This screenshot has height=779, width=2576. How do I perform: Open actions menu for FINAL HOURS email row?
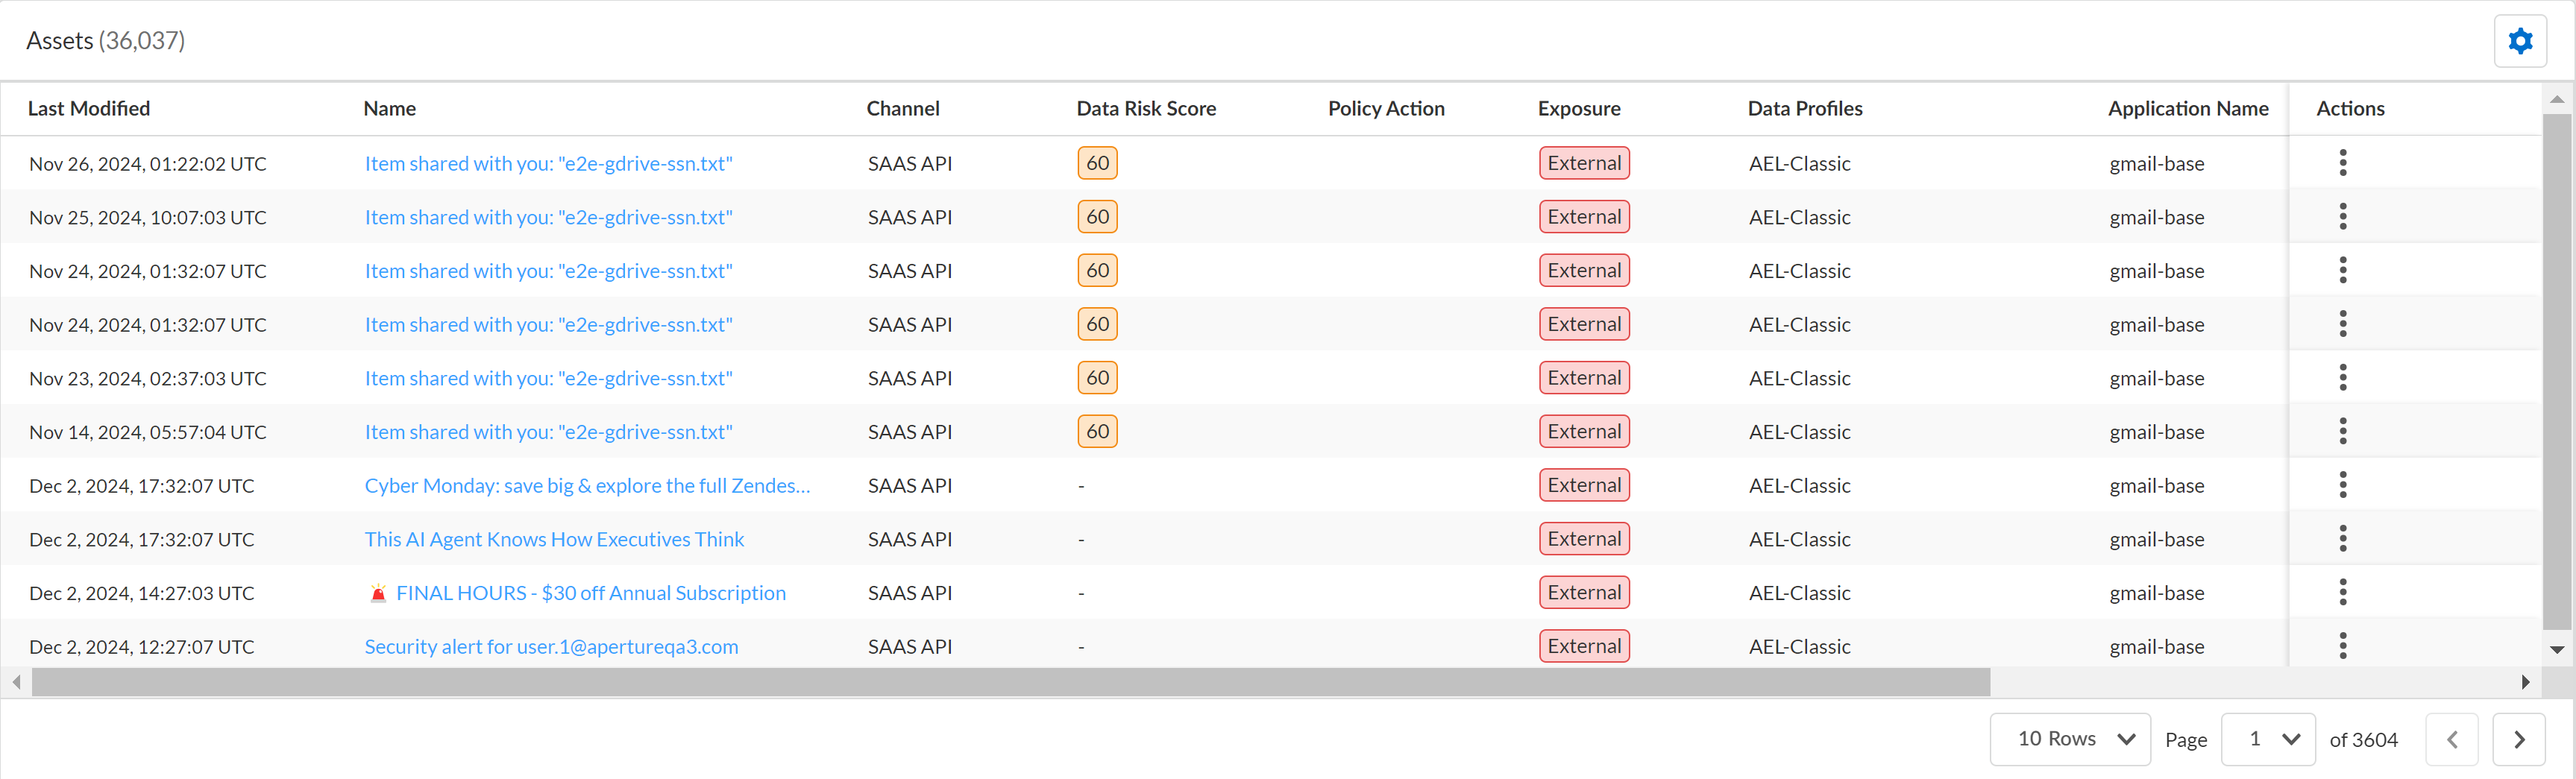(2342, 593)
